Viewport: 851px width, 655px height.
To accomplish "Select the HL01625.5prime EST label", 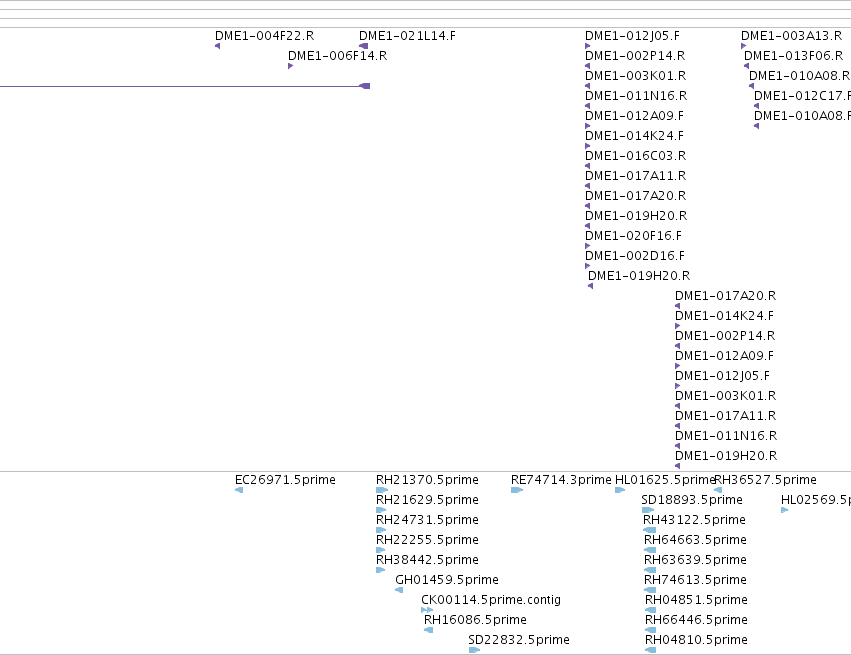I will (x=664, y=480).
